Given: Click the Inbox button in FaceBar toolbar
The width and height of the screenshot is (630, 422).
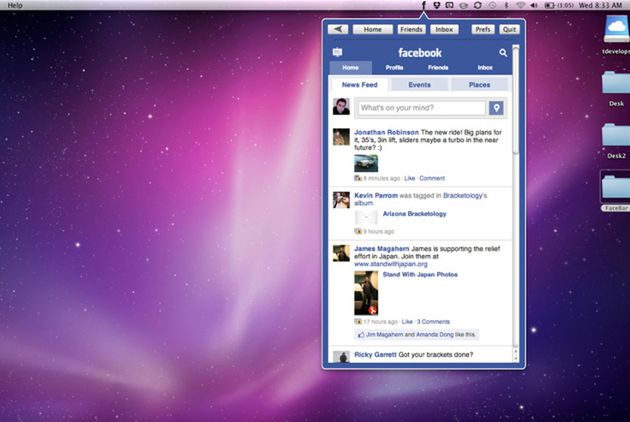Looking at the screenshot, I should click(x=444, y=29).
